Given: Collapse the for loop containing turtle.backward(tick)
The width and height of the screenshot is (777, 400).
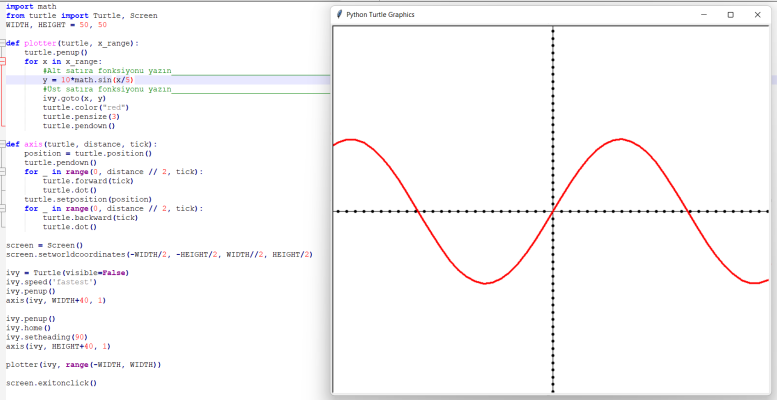Looking at the screenshot, I should click(x=2, y=208).
